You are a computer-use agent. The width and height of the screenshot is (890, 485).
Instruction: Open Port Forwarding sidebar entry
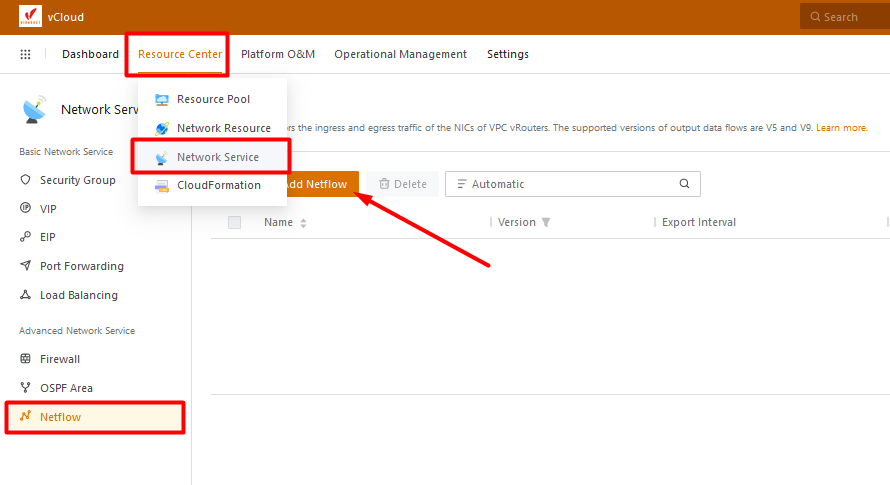tap(81, 266)
